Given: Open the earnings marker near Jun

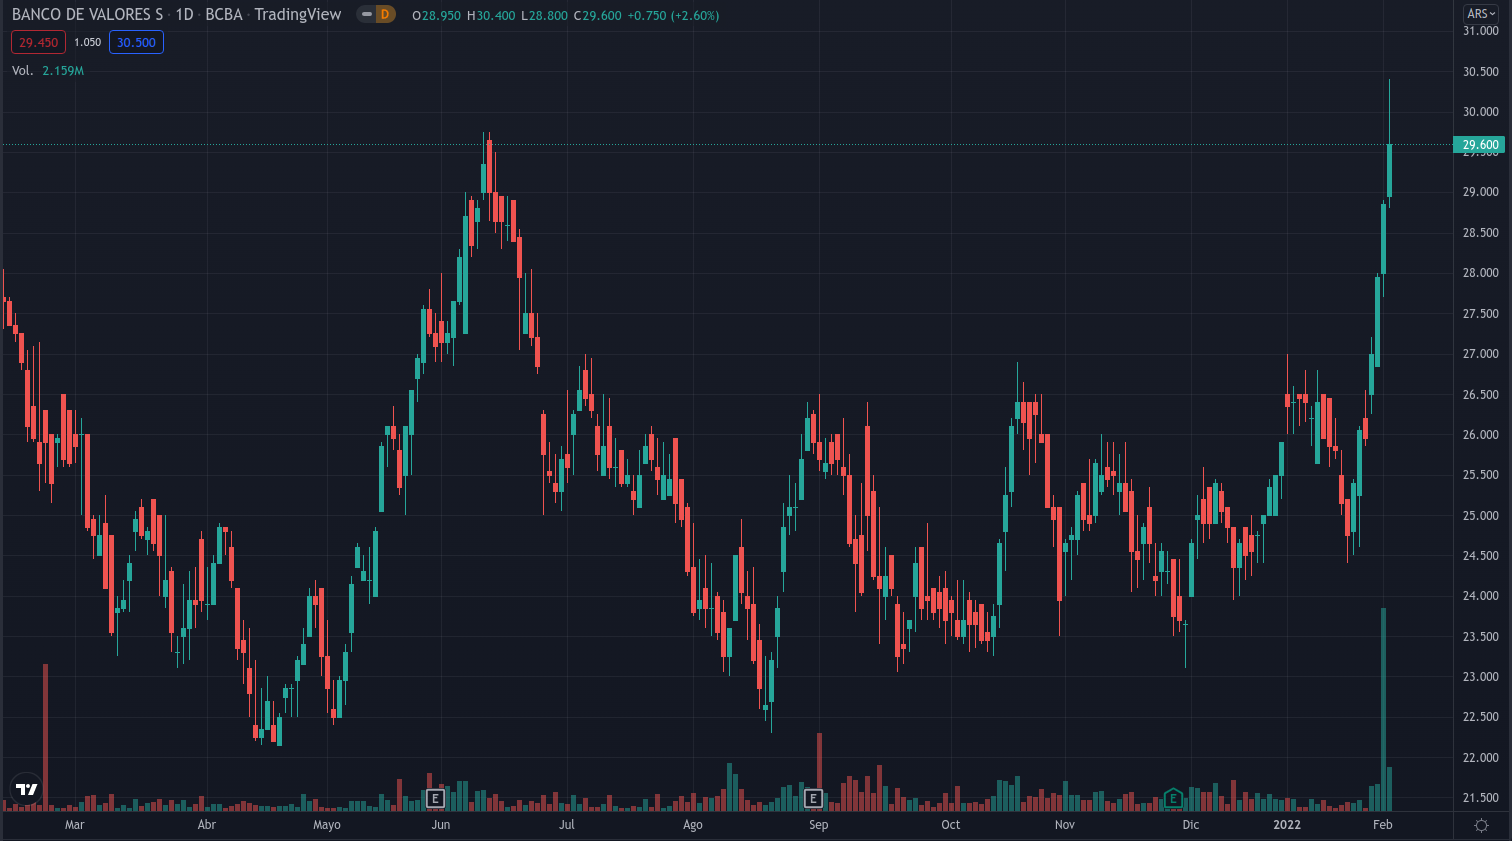Looking at the screenshot, I should (435, 798).
